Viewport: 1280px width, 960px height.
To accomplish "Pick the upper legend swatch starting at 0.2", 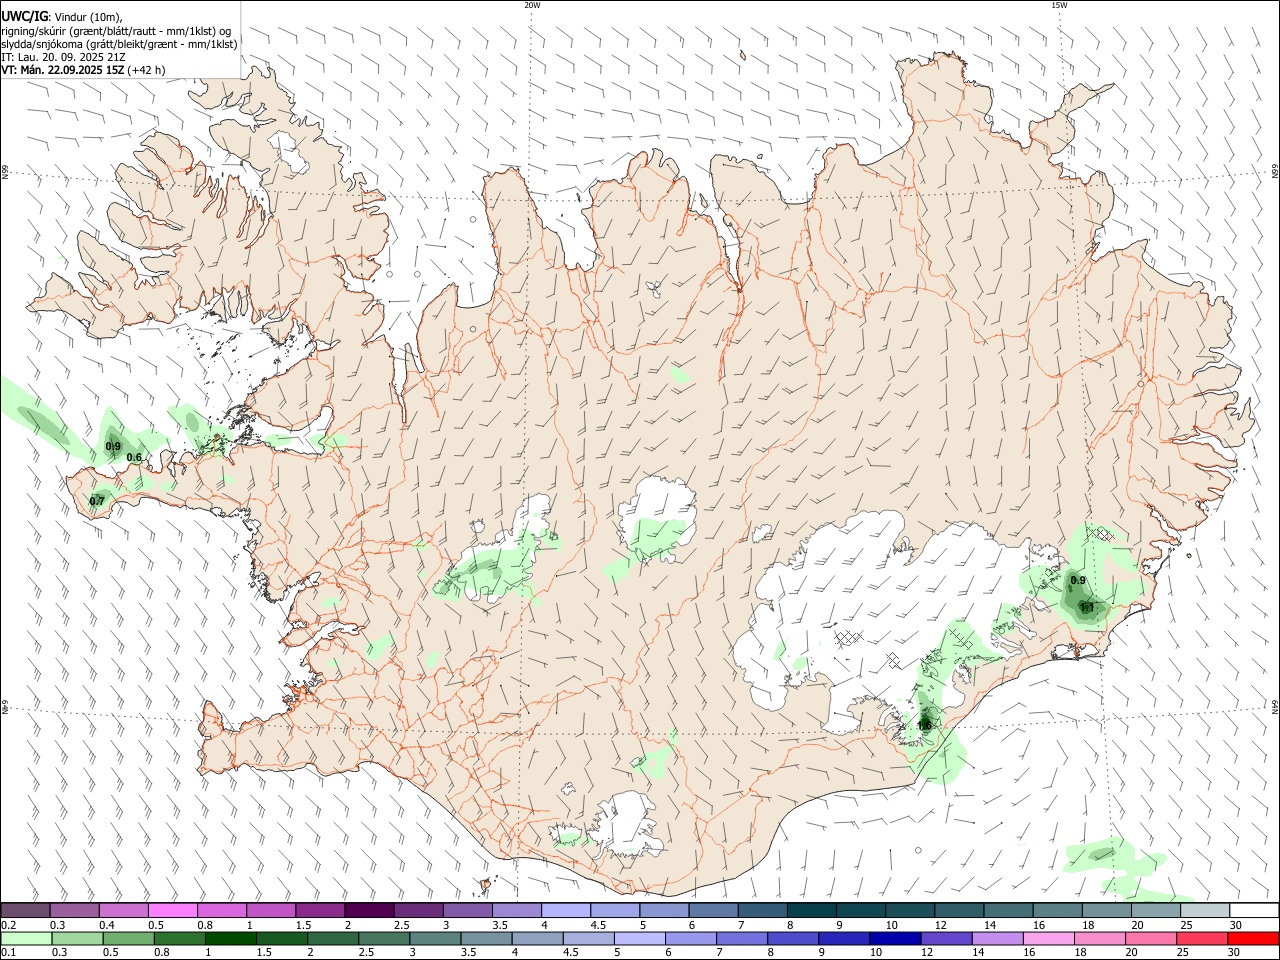I will [x=25, y=911].
